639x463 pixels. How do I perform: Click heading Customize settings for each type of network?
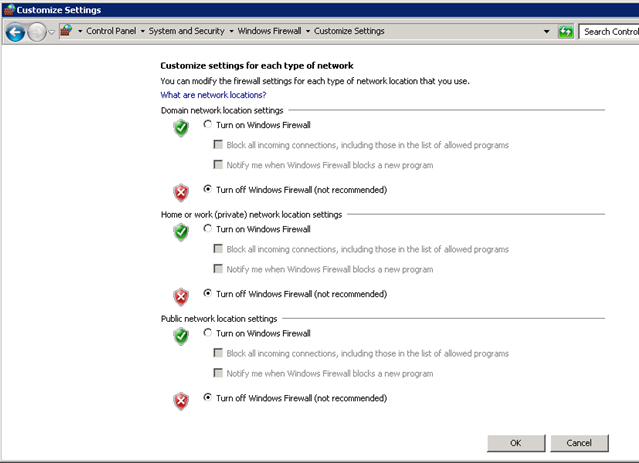pyautogui.click(x=257, y=66)
